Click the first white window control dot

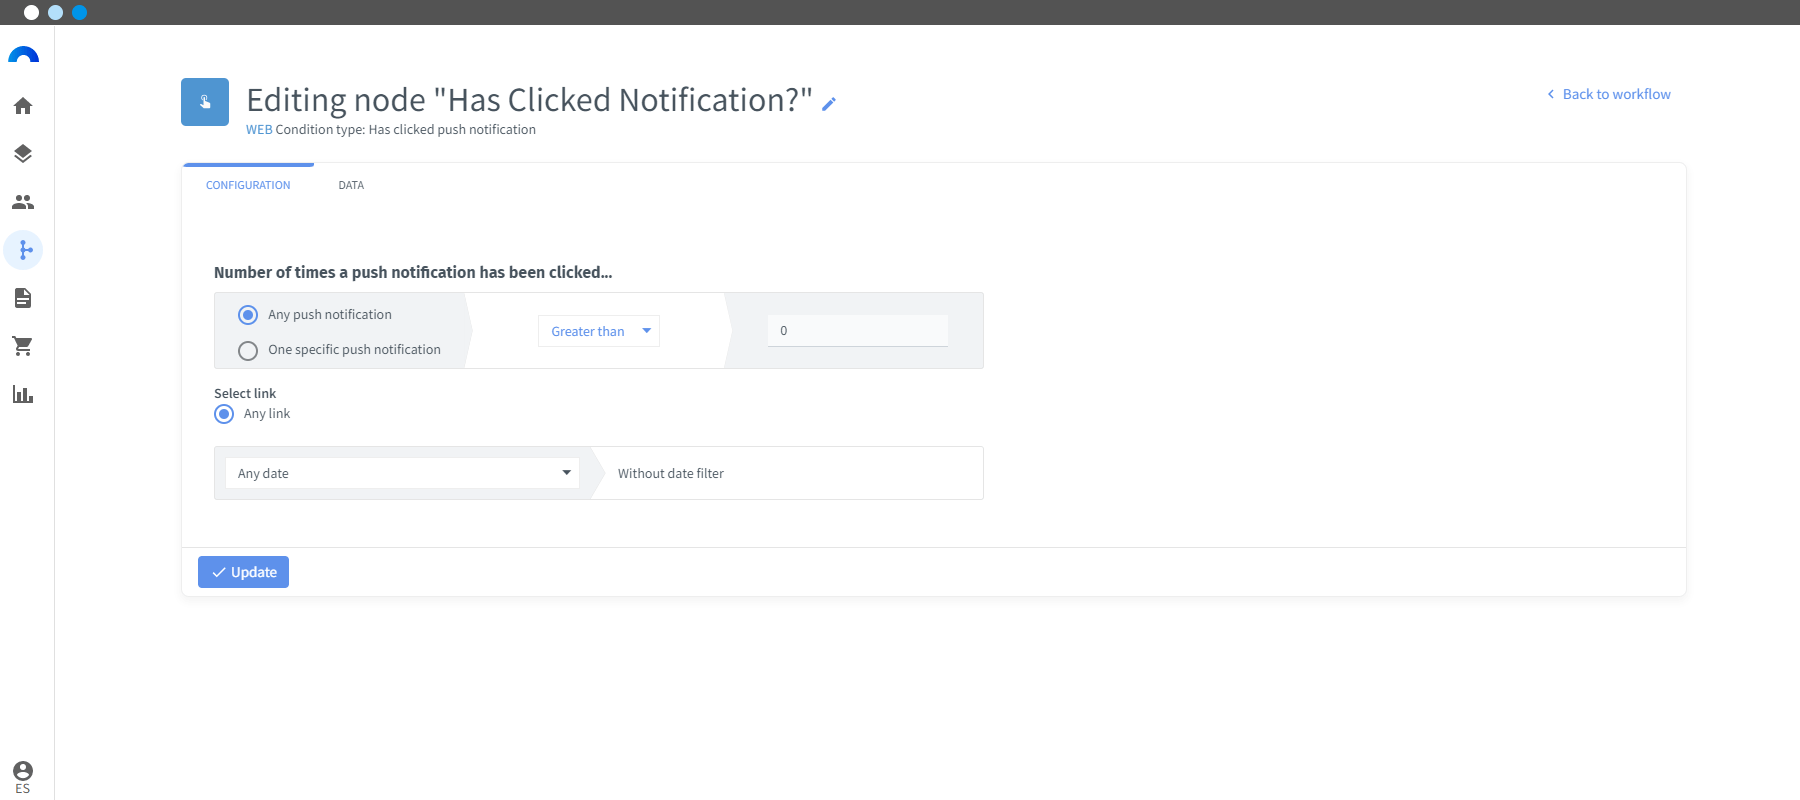[x=32, y=13]
